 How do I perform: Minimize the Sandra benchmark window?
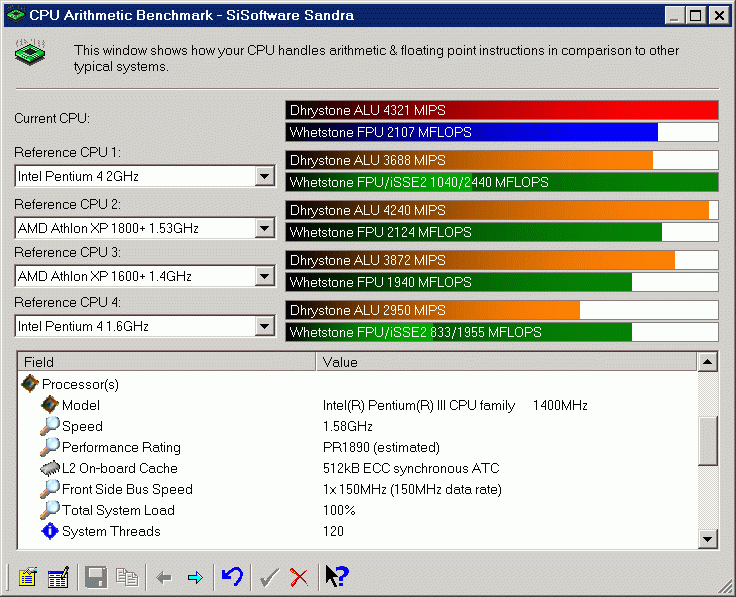675,15
